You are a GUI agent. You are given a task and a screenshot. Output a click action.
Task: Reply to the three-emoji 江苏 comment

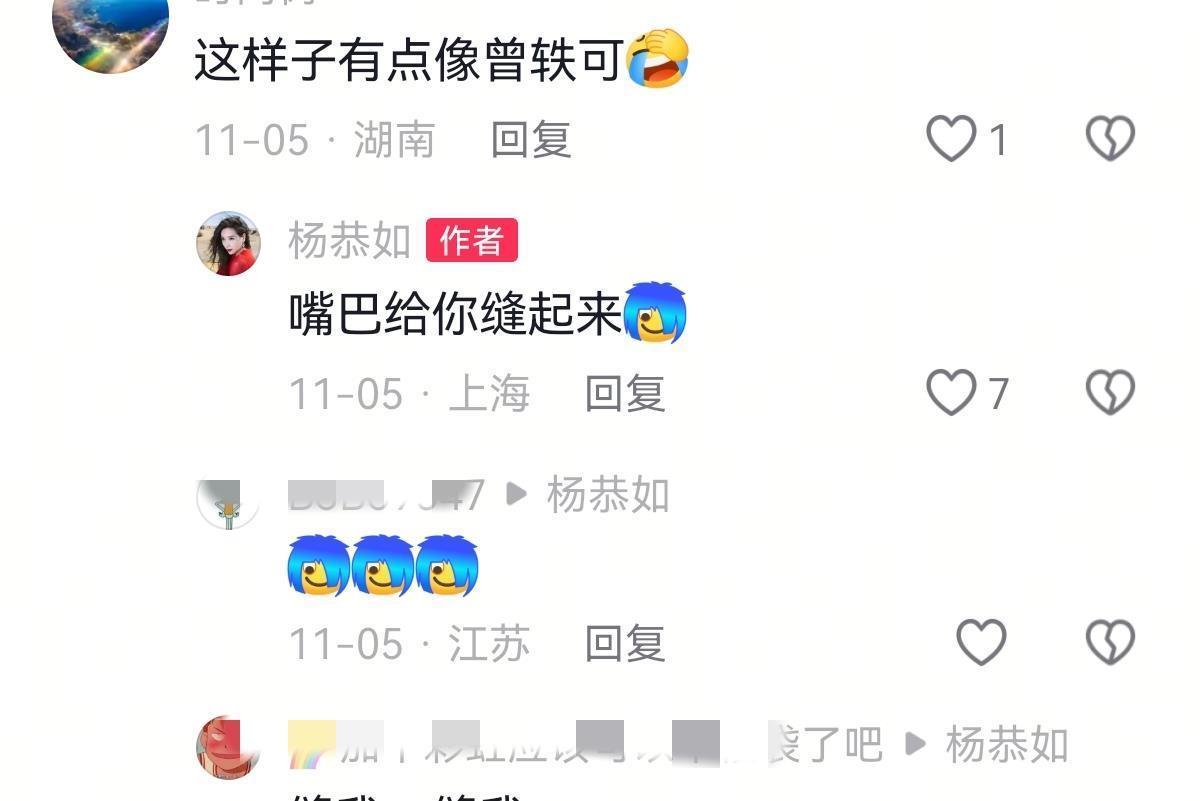click(625, 644)
